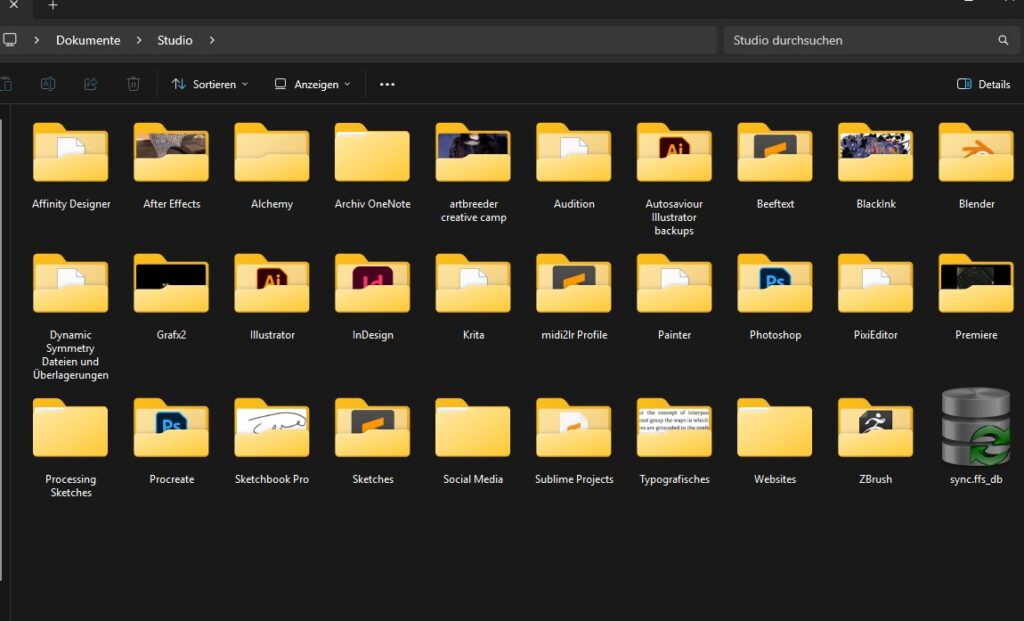Open the Sublime Projects folder
This screenshot has width=1024, height=621.
click(573, 428)
